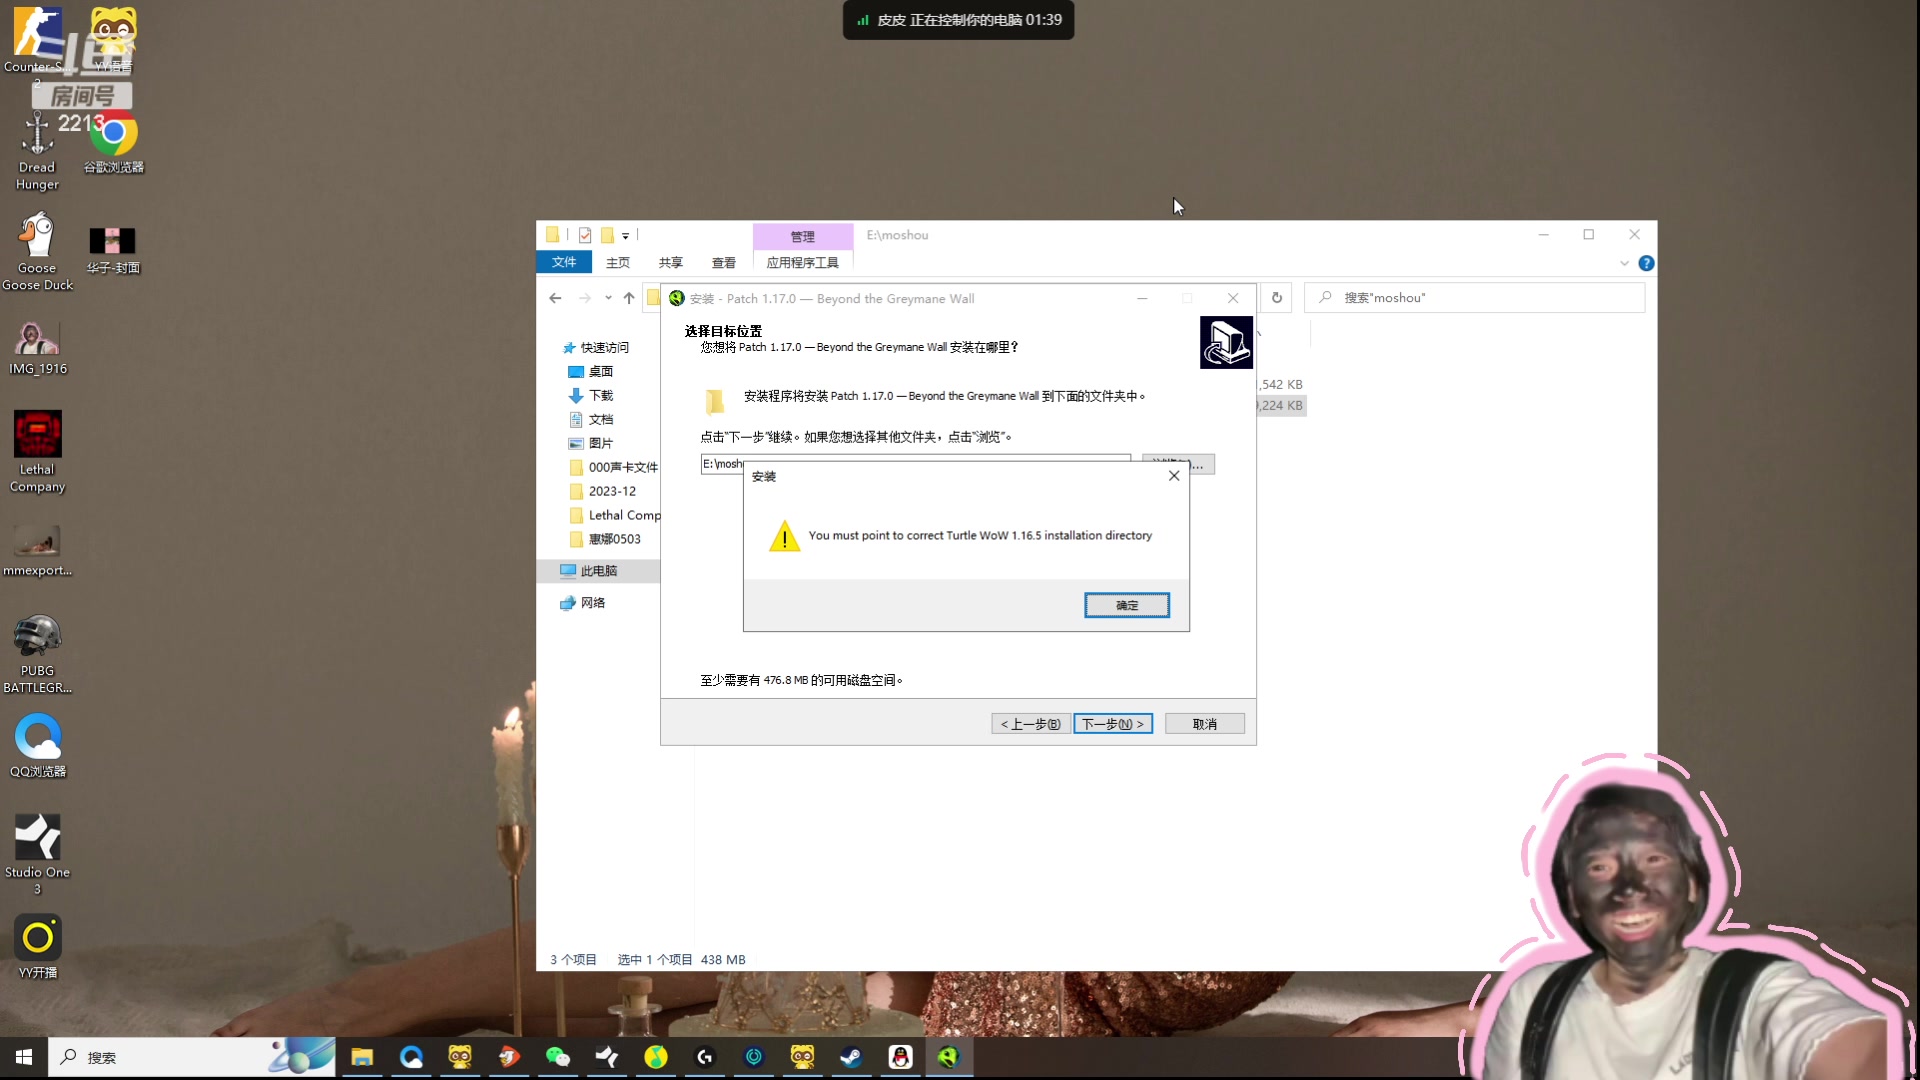Screen dimensions: 1920x1080
Task: Select the 谷歌浏览器 Chrome browser icon
Action: tap(112, 132)
